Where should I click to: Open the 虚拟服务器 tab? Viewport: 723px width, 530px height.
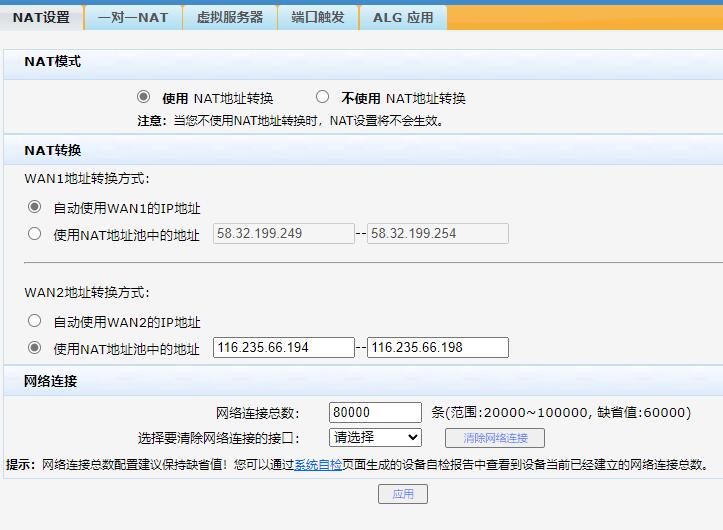(x=230, y=18)
